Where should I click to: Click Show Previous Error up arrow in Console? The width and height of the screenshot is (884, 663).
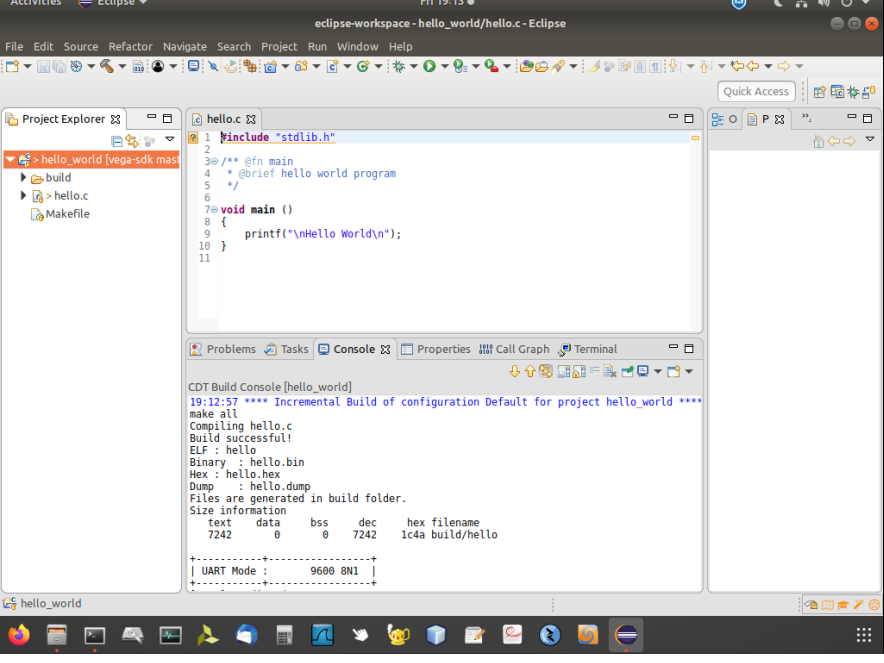pos(530,371)
